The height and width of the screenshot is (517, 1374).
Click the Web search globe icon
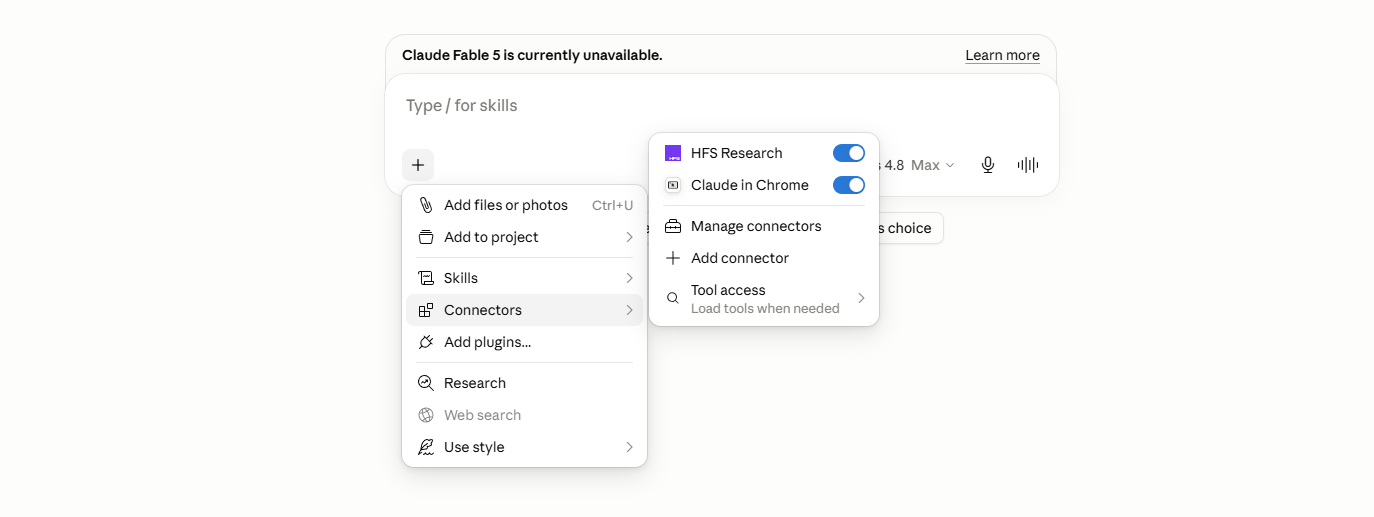(426, 415)
